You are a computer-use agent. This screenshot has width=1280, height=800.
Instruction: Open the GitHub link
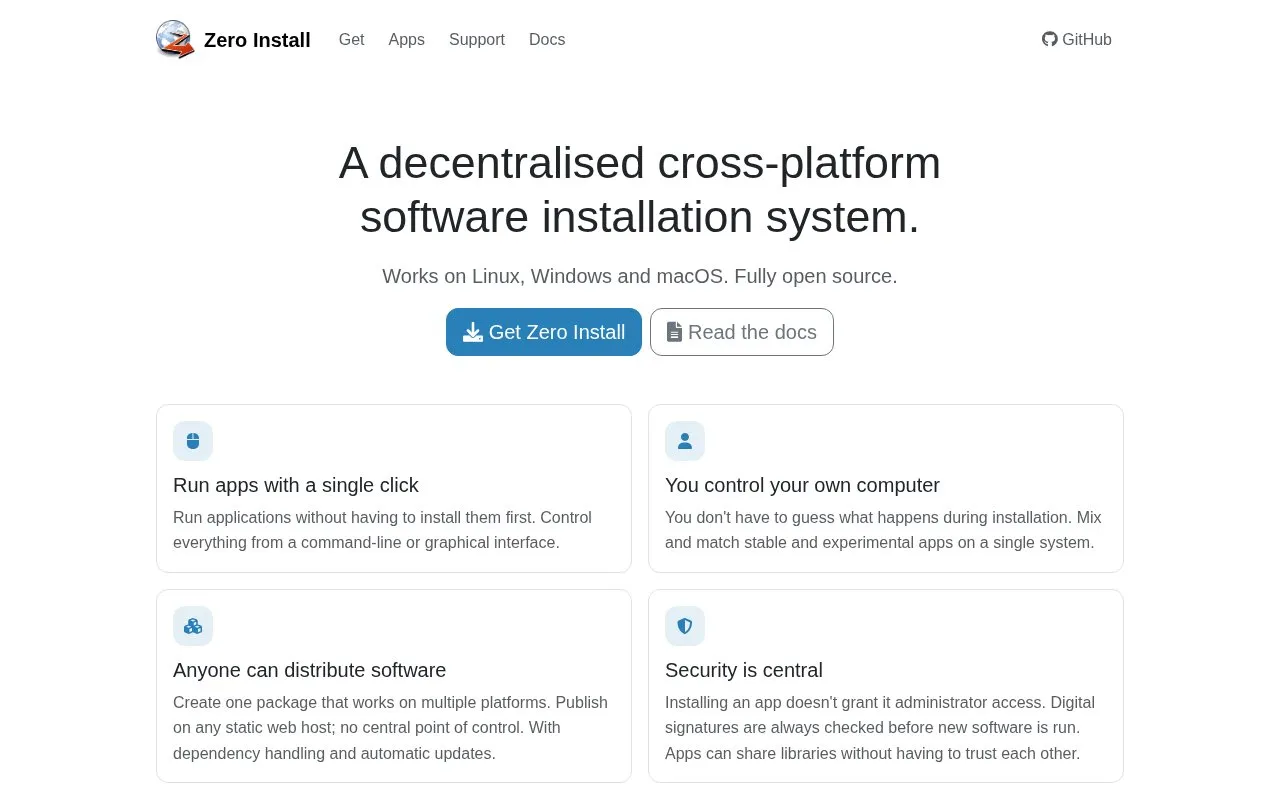coord(1077,39)
